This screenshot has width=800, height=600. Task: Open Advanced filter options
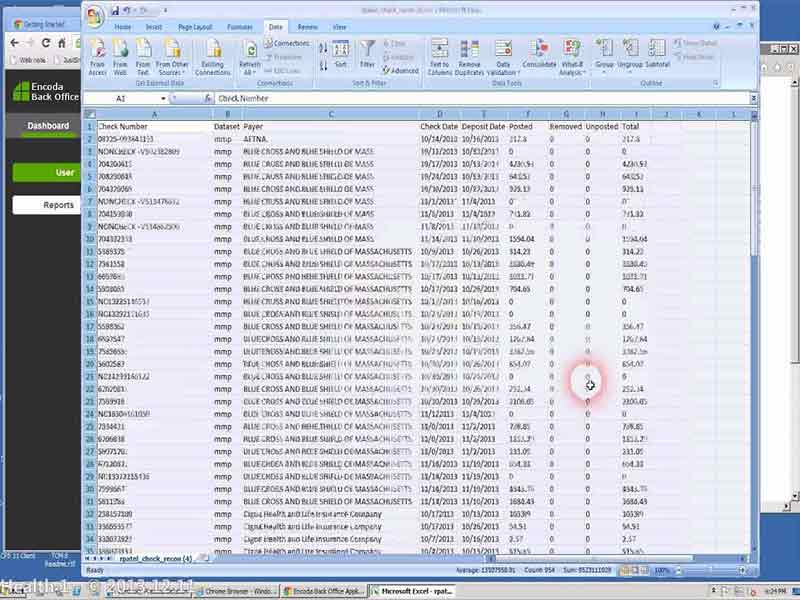401,70
